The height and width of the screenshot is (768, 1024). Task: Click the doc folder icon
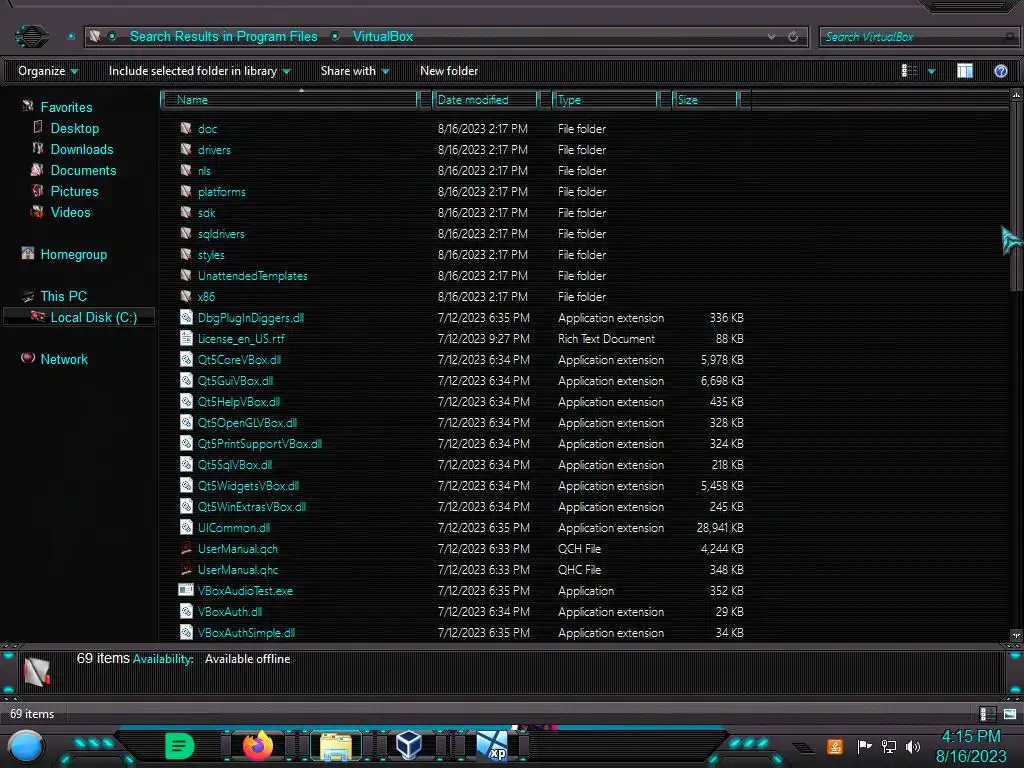pos(186,129)
